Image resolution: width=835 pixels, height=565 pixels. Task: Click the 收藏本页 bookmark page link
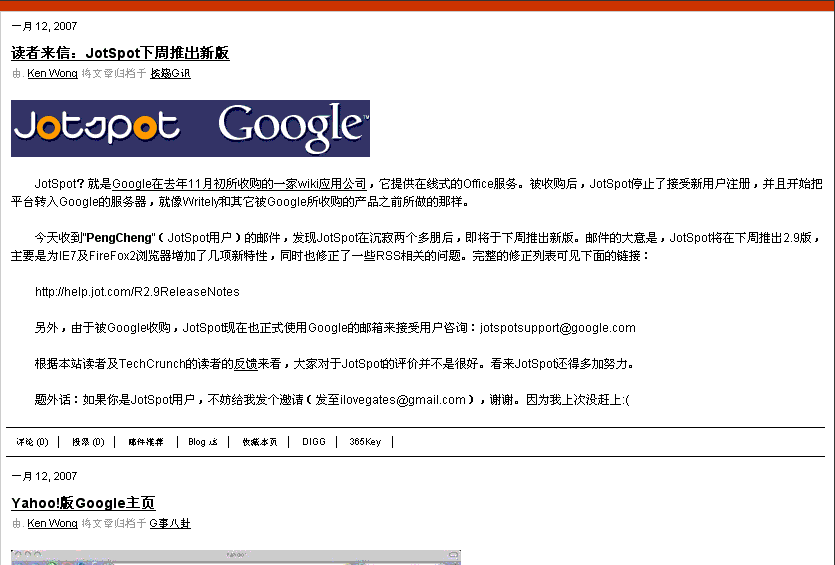[260, 442]
